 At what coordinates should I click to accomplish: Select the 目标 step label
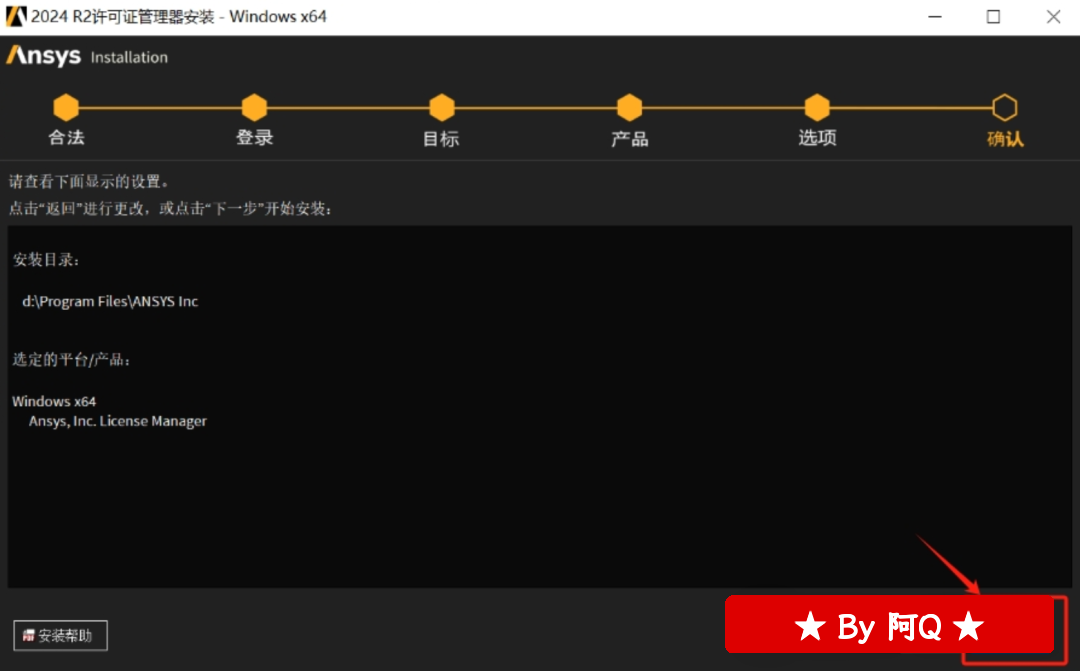coord(441,139)
